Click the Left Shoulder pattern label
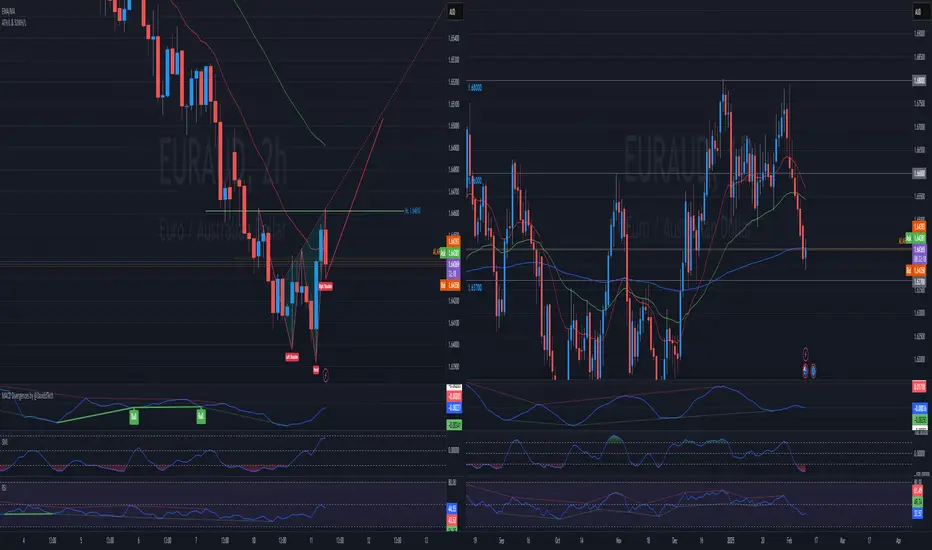Image resolution: width=932 pixels, height=550 pixels. tap(292, 357)
